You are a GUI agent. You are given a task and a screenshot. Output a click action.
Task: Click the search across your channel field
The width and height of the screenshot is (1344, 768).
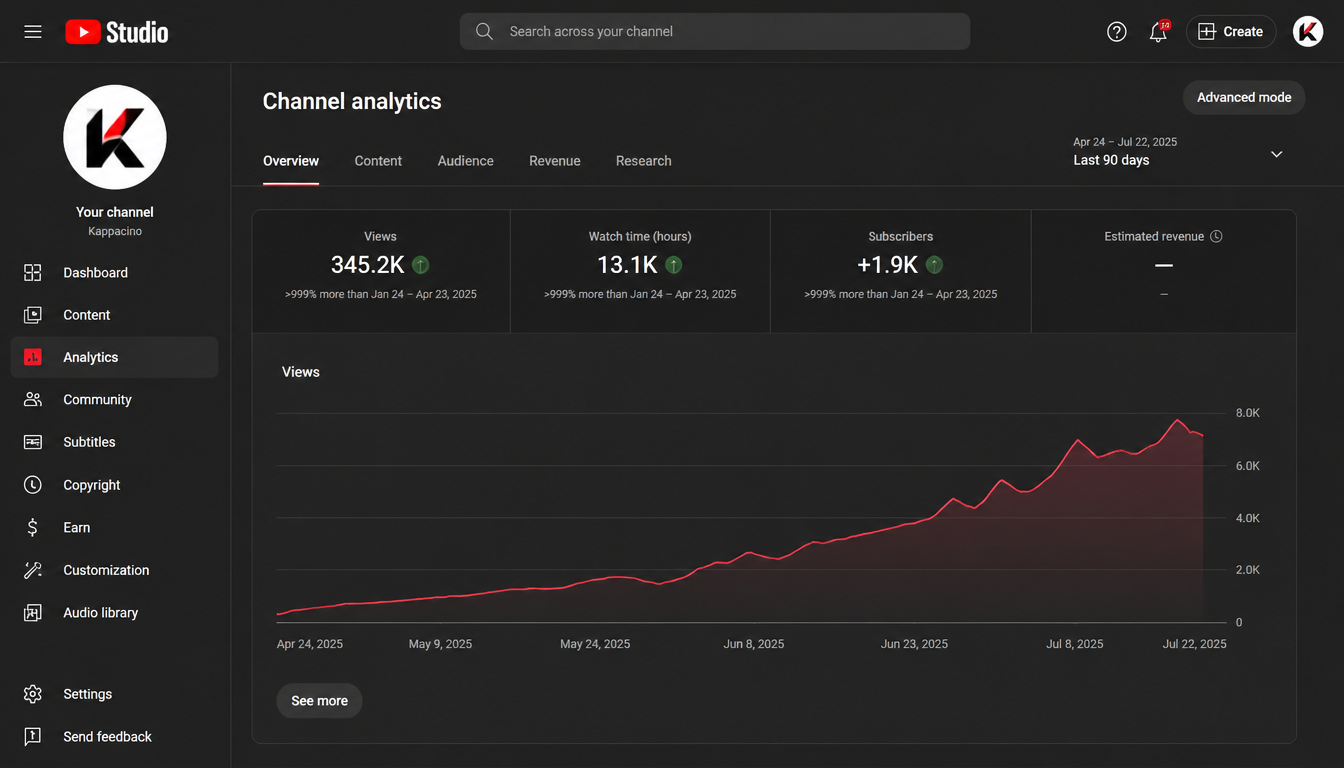[715, 32]
